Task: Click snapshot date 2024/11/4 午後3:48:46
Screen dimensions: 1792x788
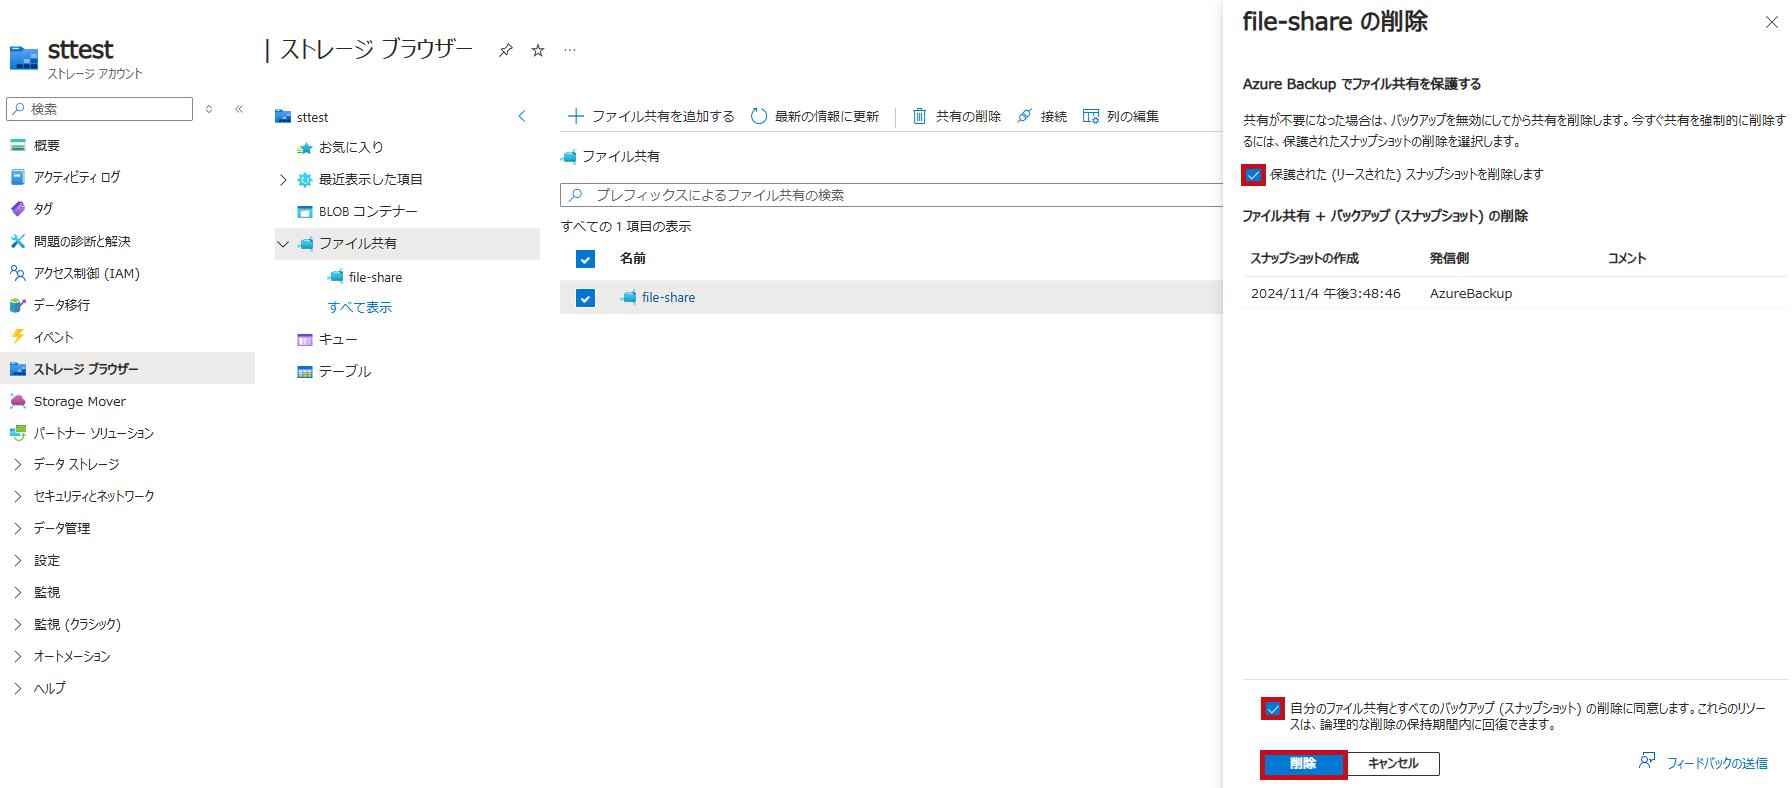Action: [1325, 294]
